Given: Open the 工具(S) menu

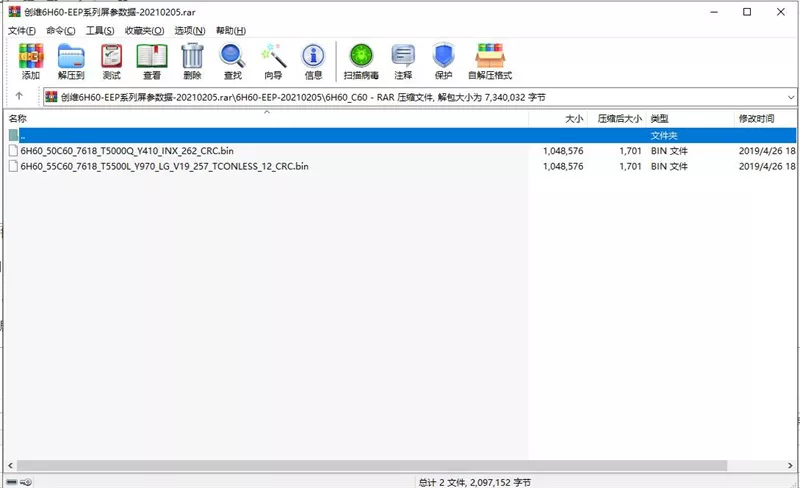Looking at the screenshot, I should 100,31.
